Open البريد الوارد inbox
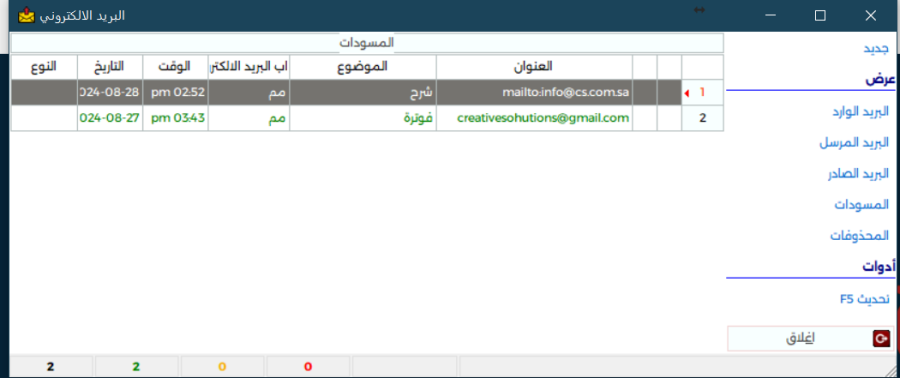The height and width of the screenshot is (378, 900). pos(860,111)
